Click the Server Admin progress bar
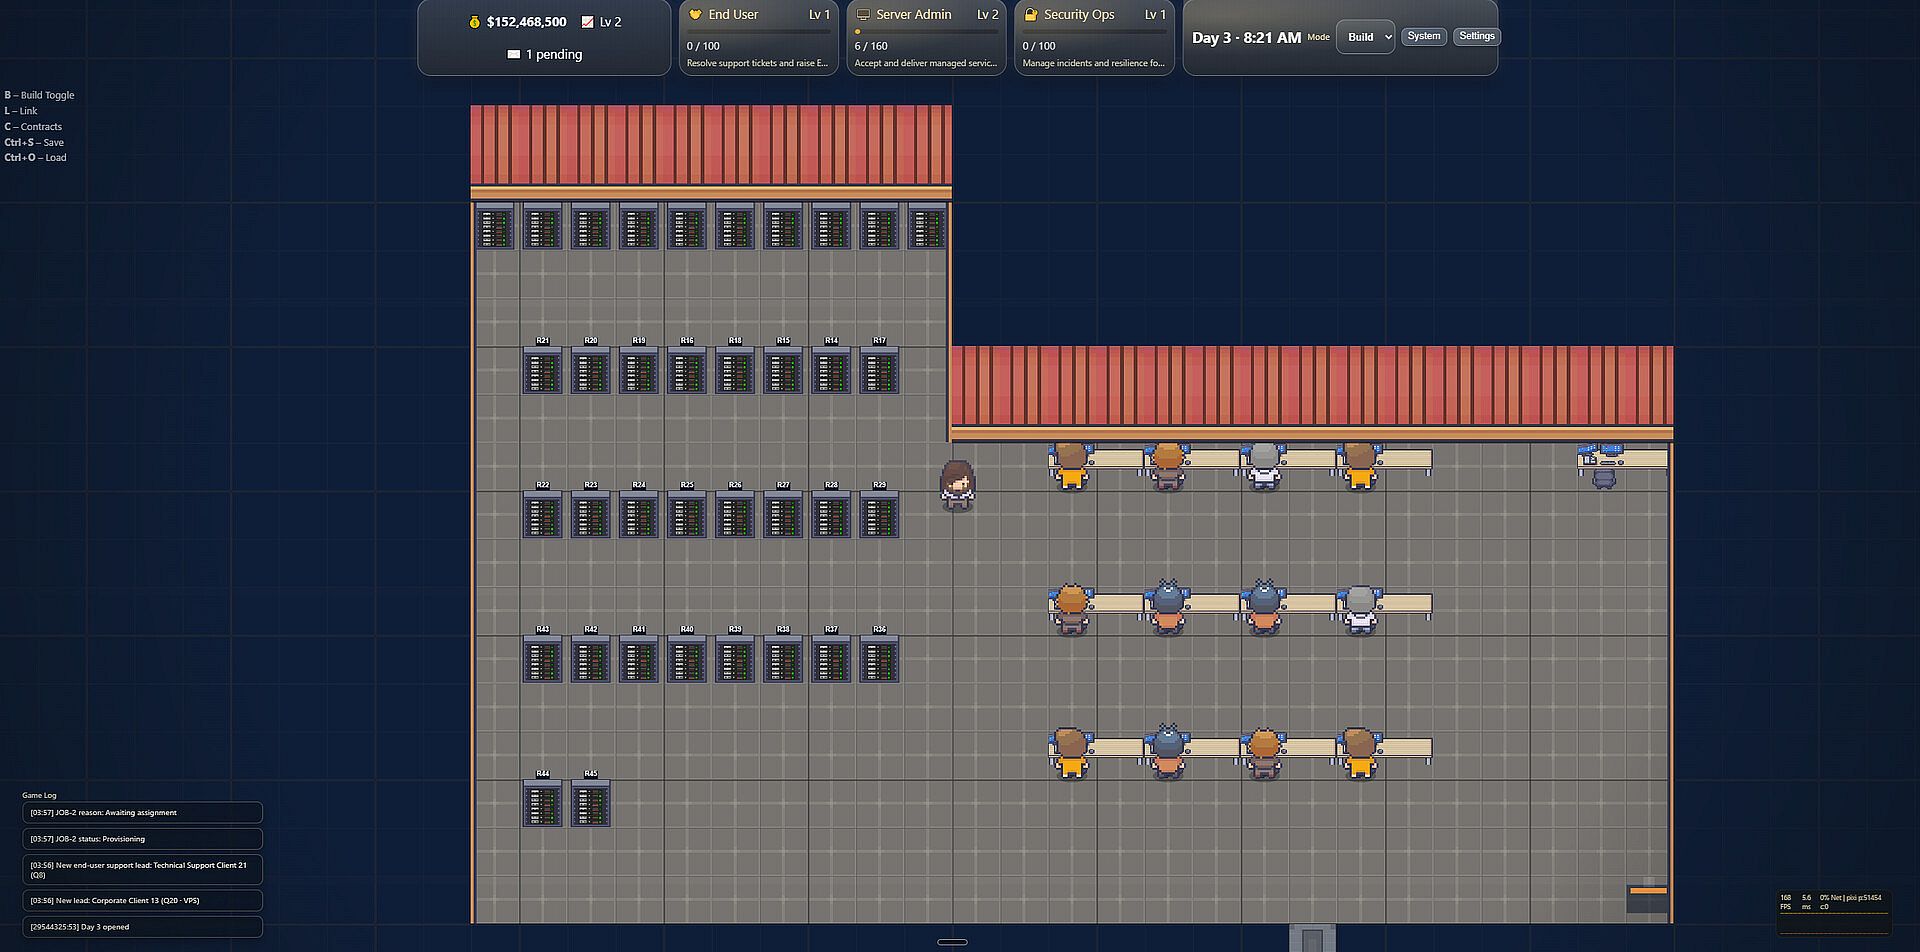 926,32
